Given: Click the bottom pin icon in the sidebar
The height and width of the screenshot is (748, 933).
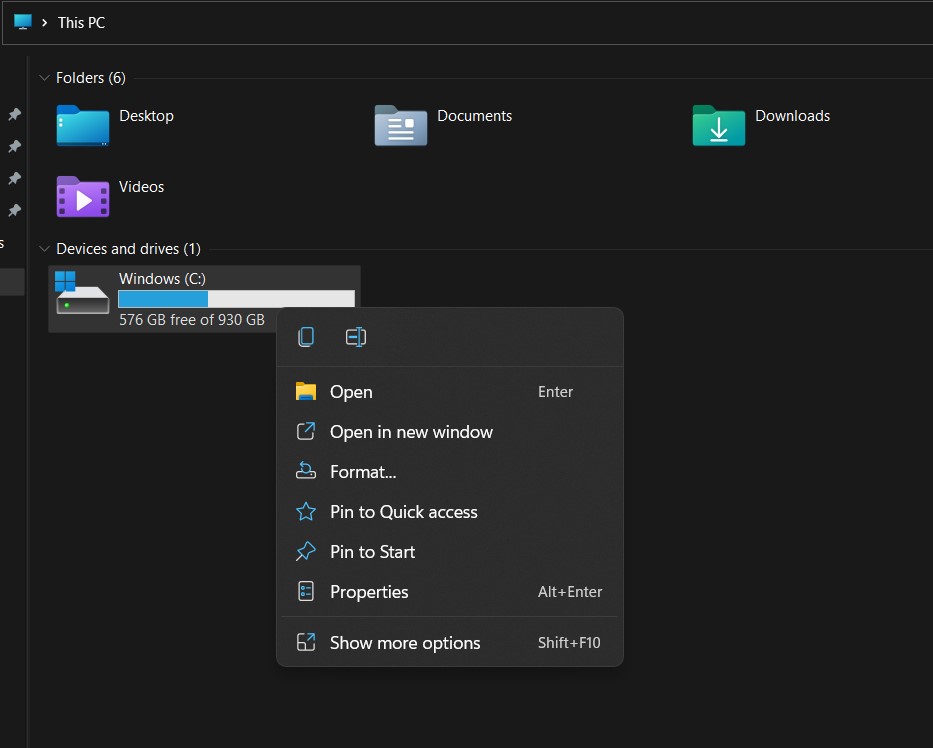Looking at the screenshot, I should coord(13,210).
